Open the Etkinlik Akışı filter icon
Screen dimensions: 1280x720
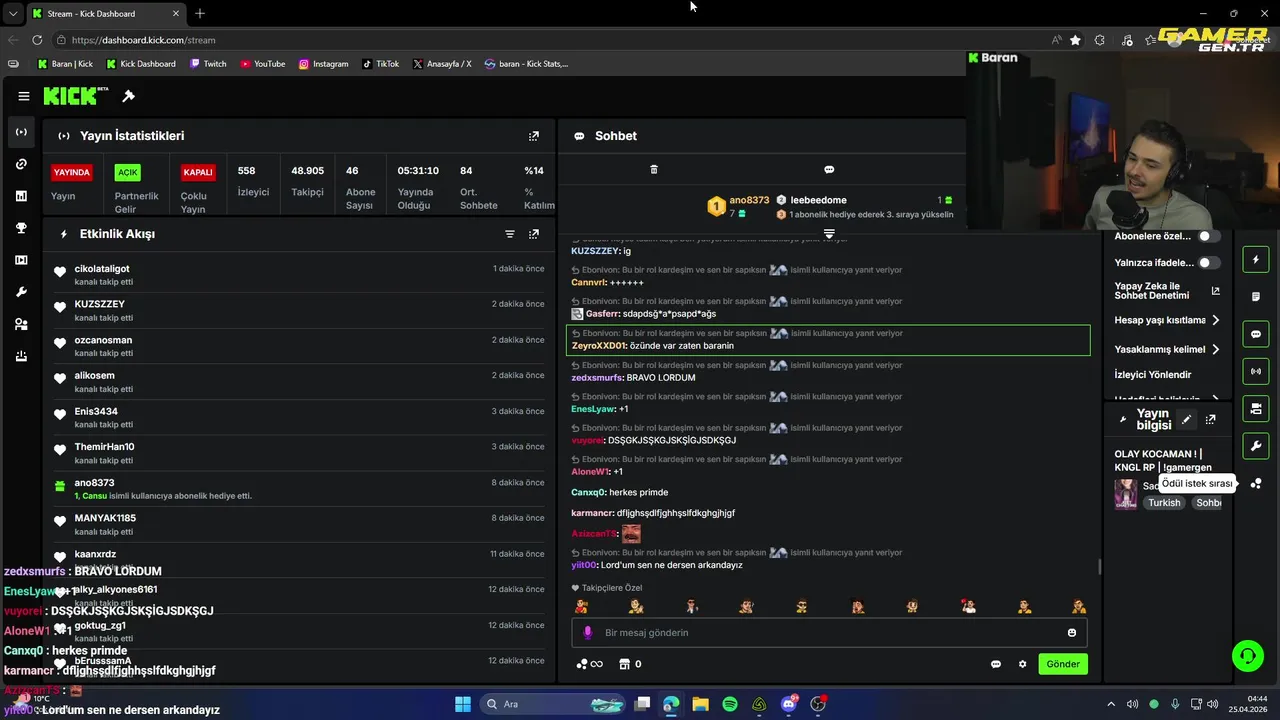pyautogui.click(x=510, y=234)
